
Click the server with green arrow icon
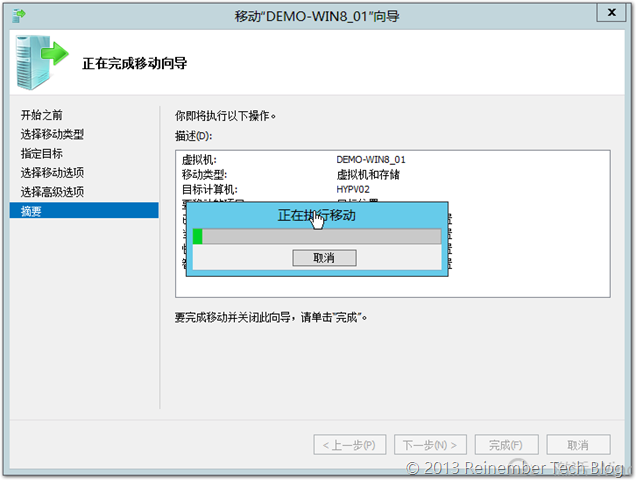[x=42, y=62]
